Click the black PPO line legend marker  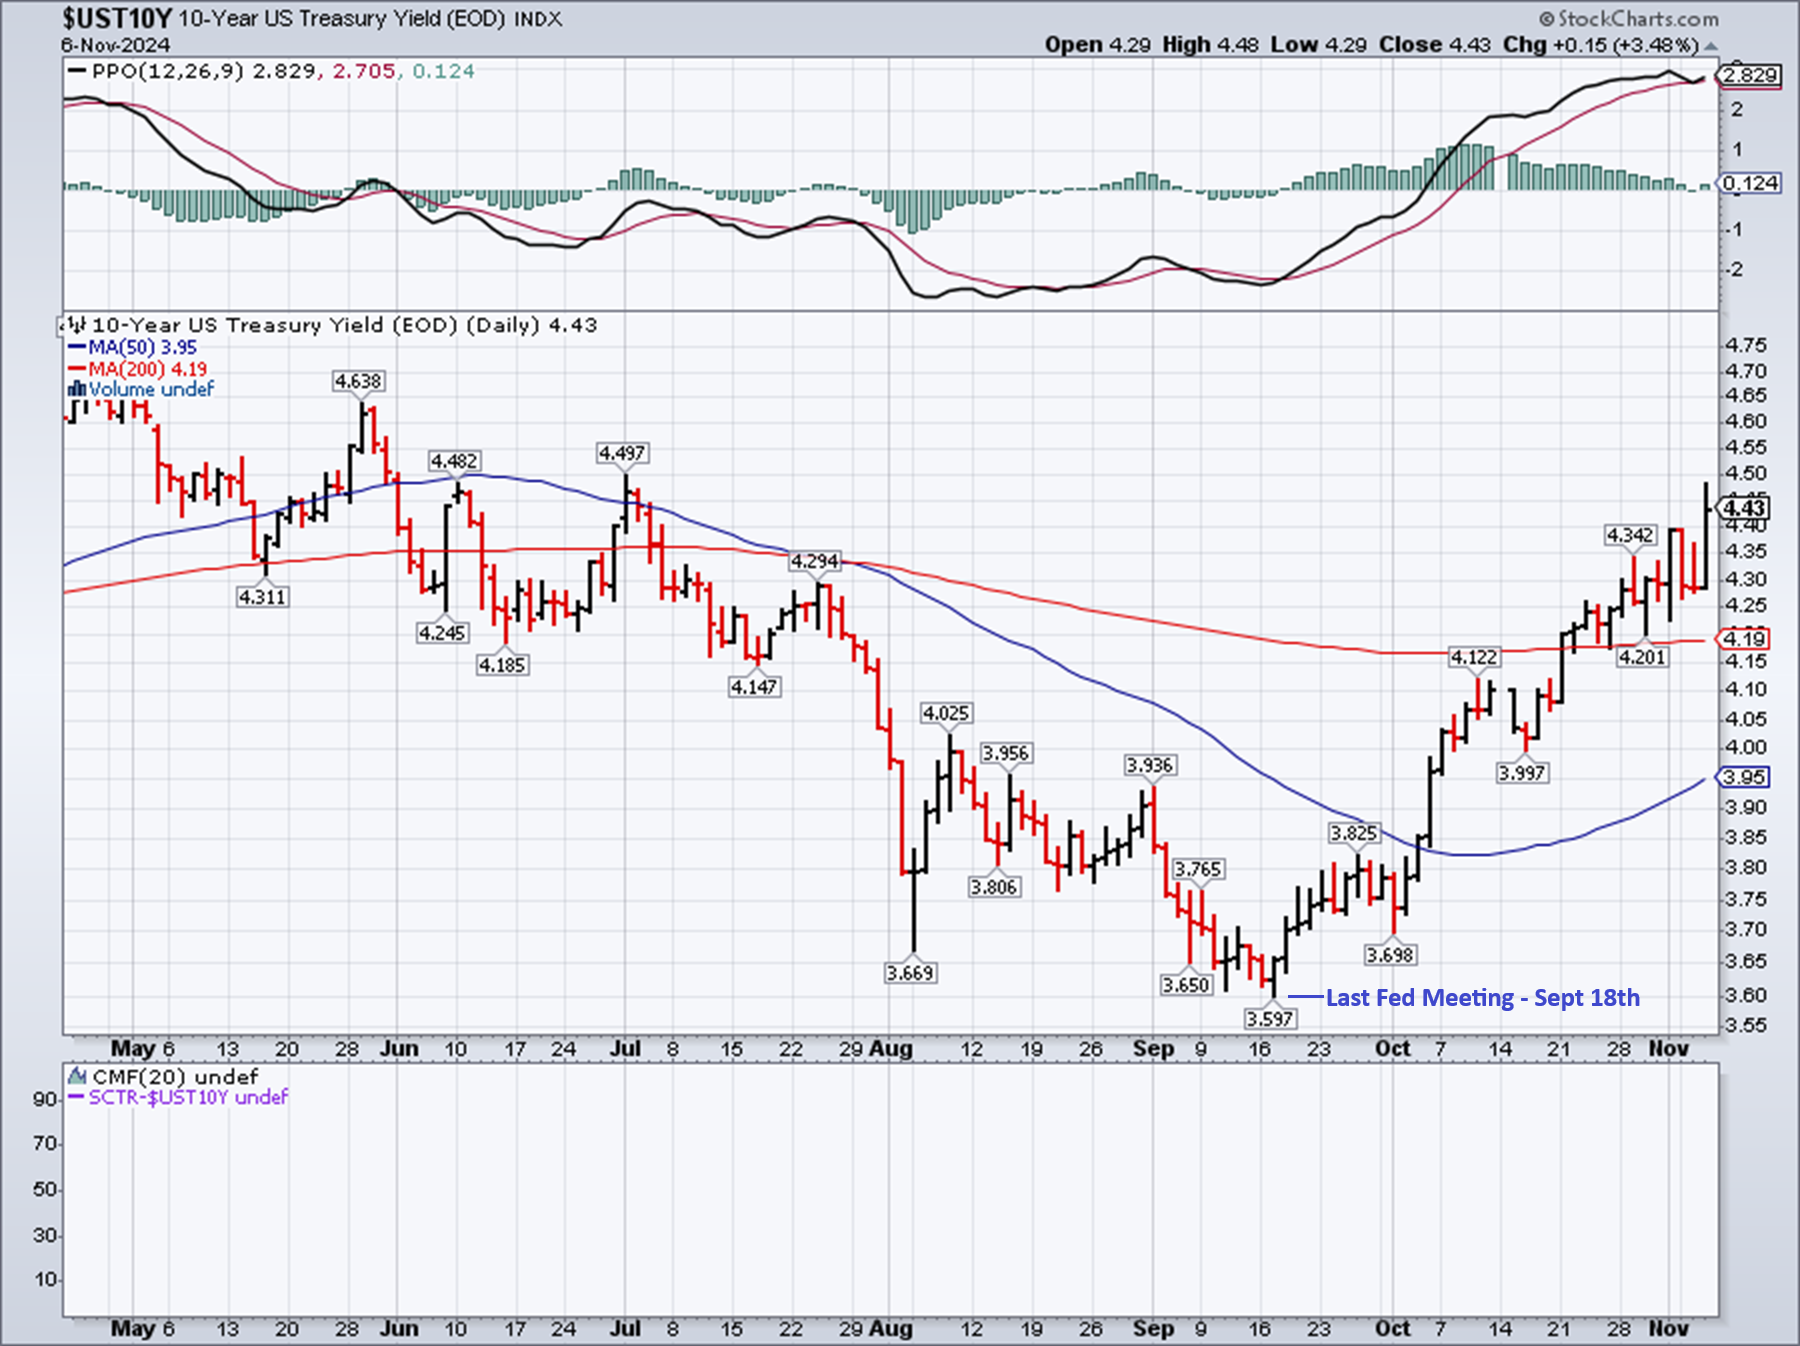76,71
